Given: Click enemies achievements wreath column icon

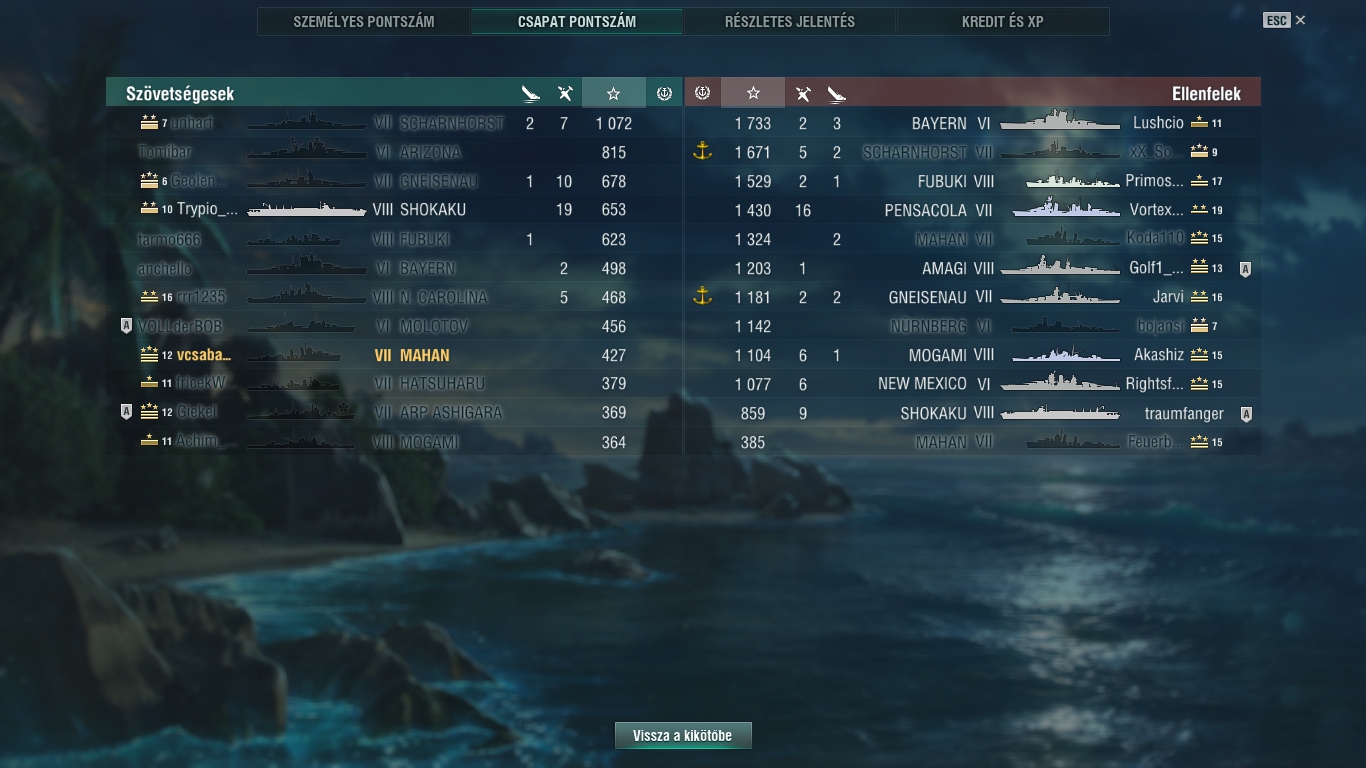Looking at the screenshot, I should pyautogui.click(x=702, y=93).
